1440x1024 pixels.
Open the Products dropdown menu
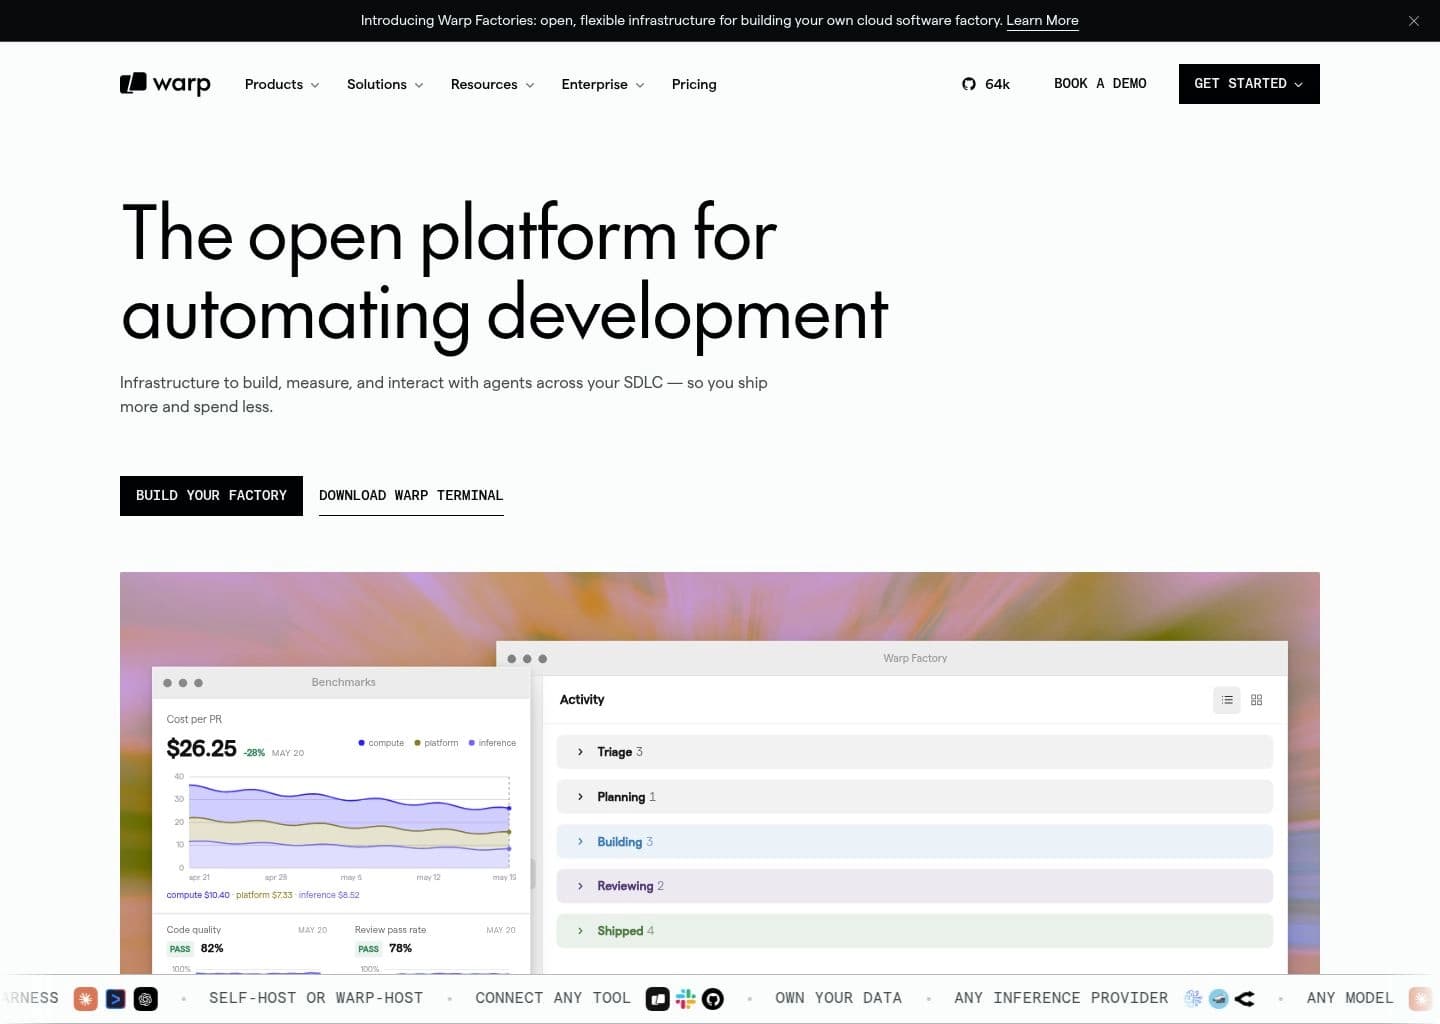pos(282,84)
